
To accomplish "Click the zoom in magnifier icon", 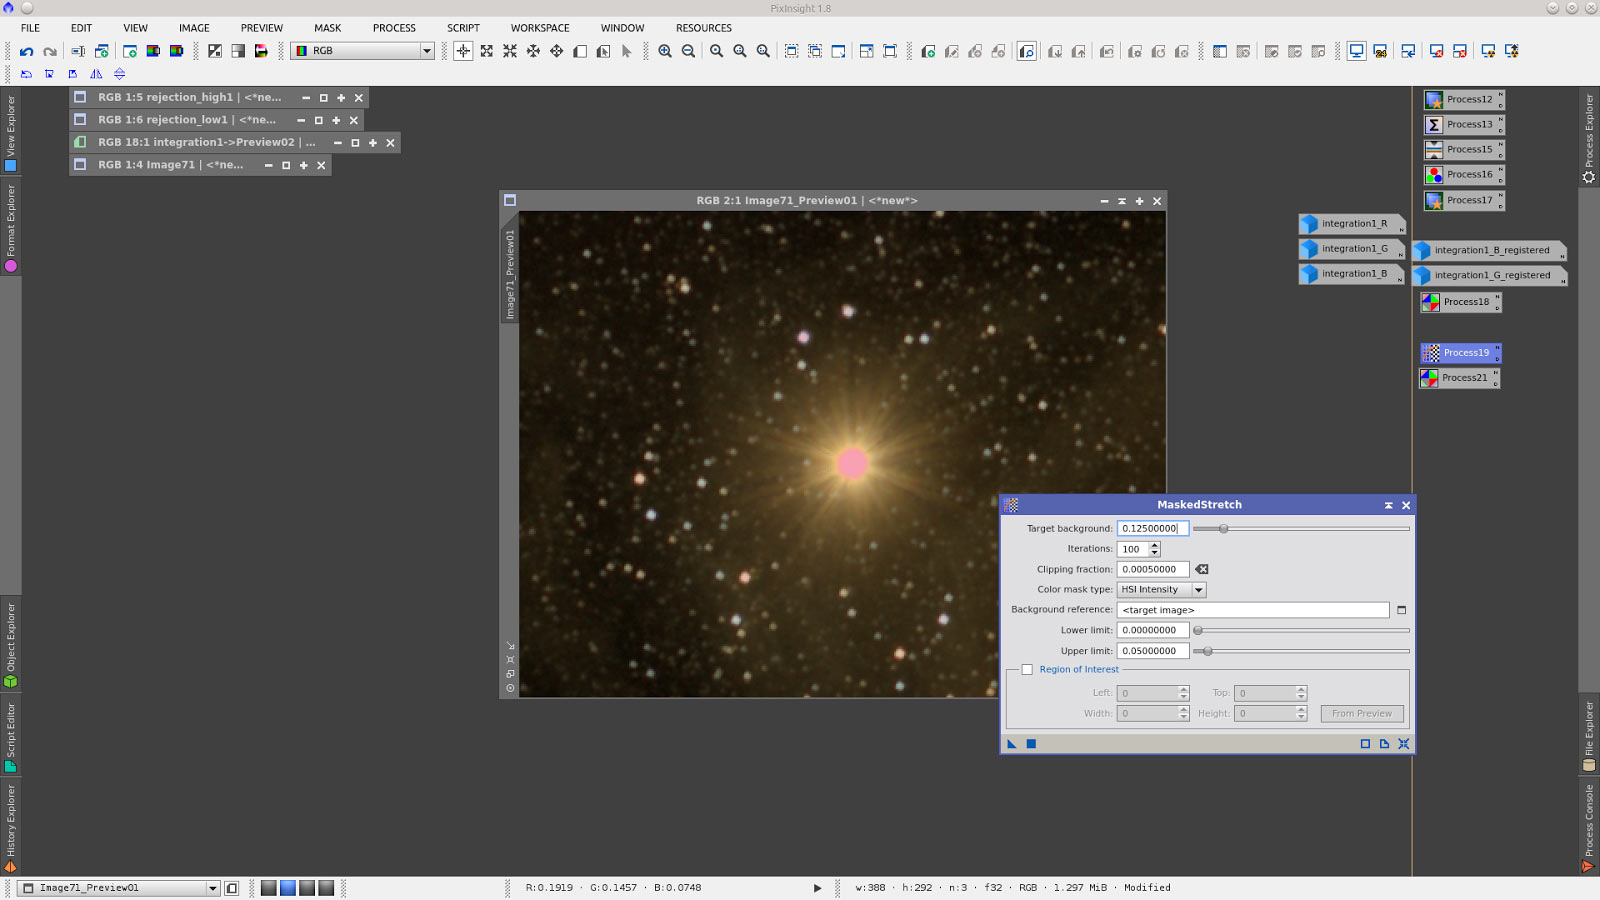I will point(665,51).
